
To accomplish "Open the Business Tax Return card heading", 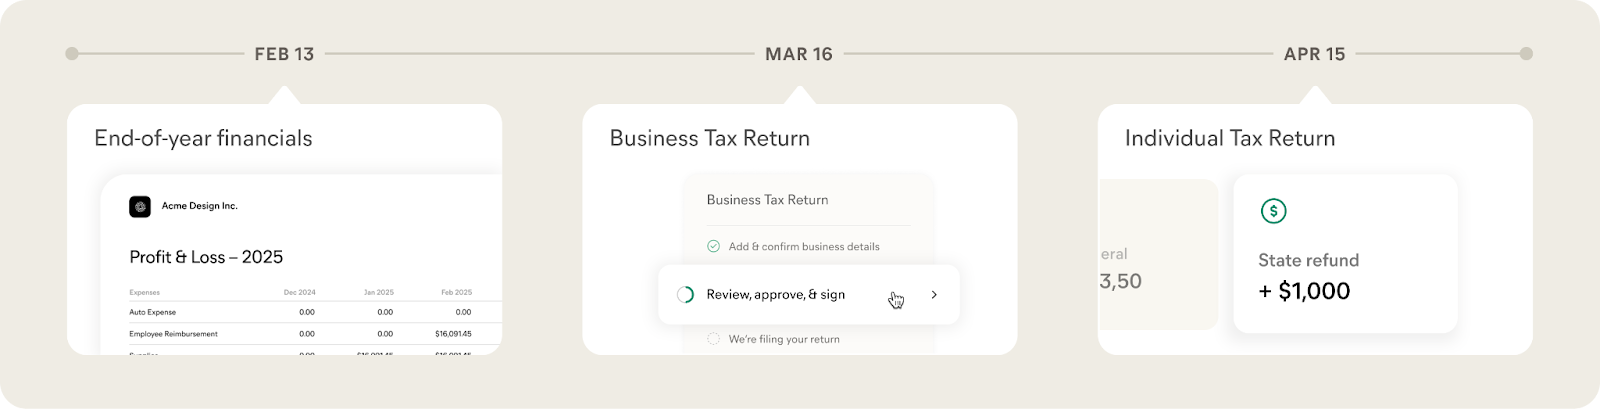I will coord(709,138).
